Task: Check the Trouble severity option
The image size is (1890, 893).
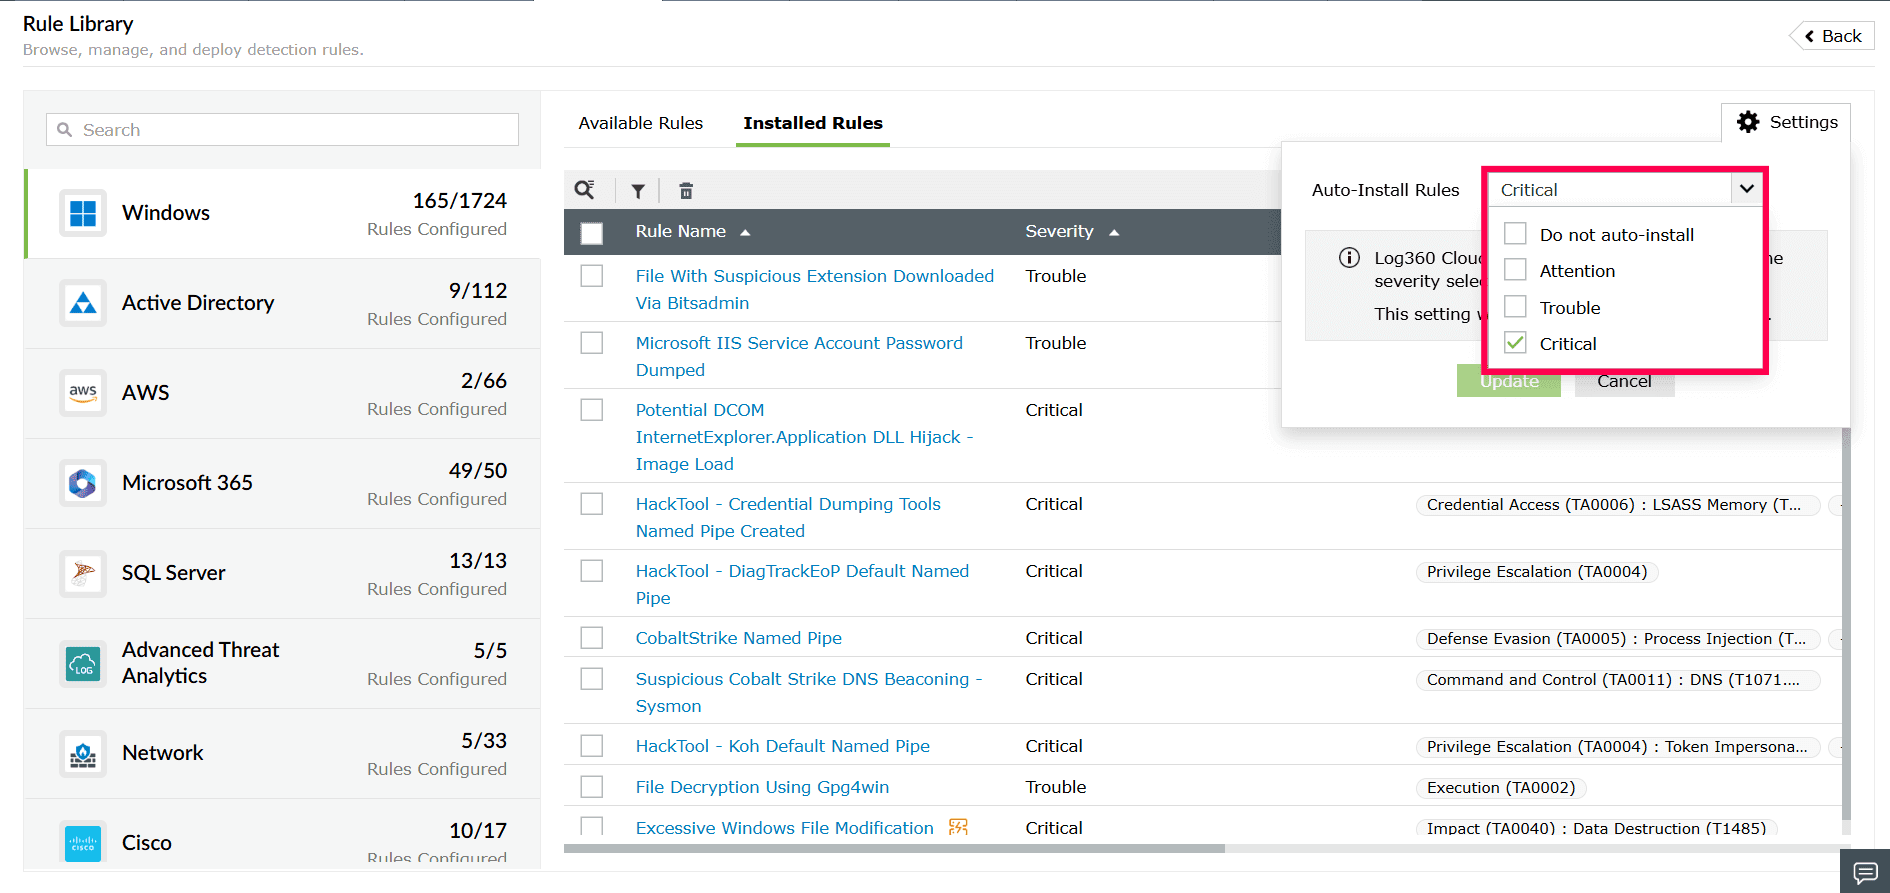Action: point(1516,307)
